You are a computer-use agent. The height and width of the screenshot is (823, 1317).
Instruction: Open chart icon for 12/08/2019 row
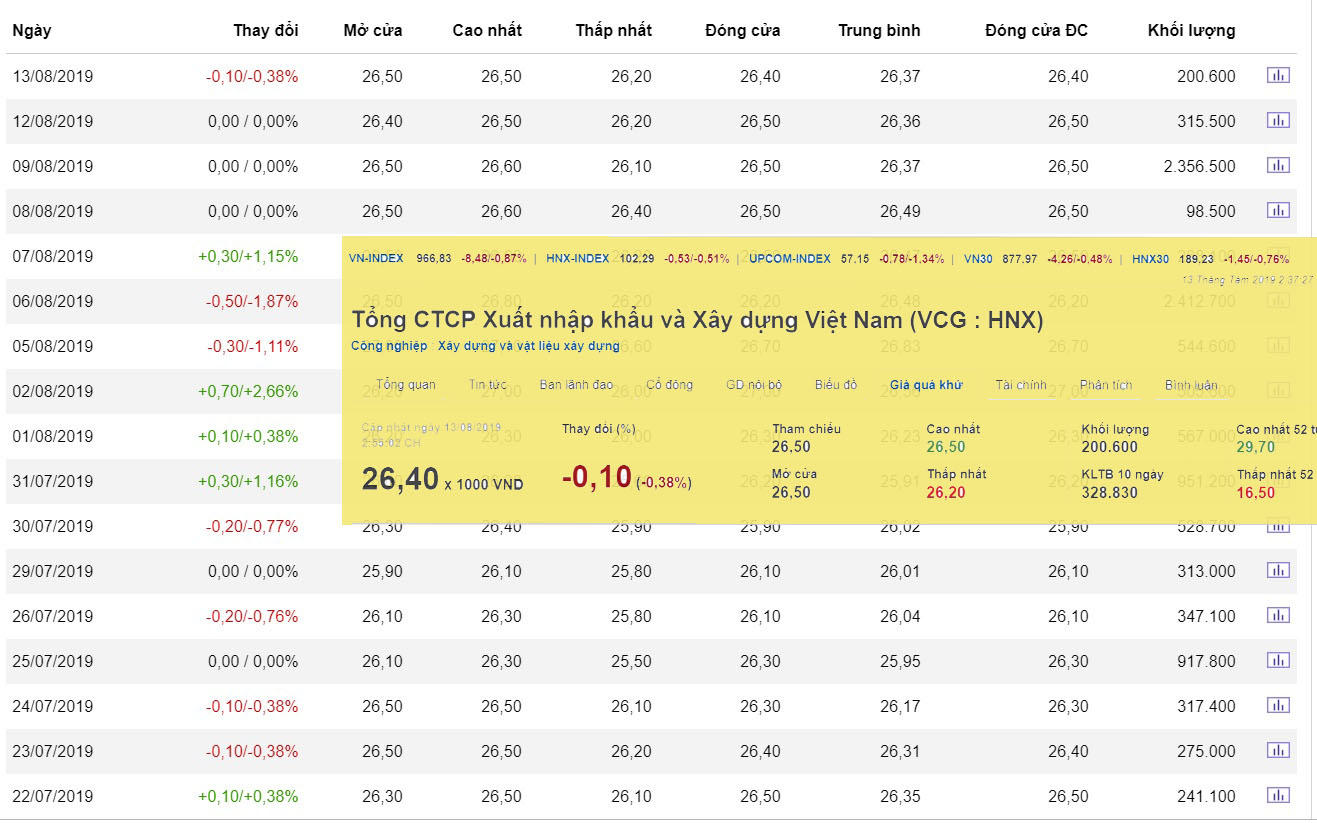1278,120
